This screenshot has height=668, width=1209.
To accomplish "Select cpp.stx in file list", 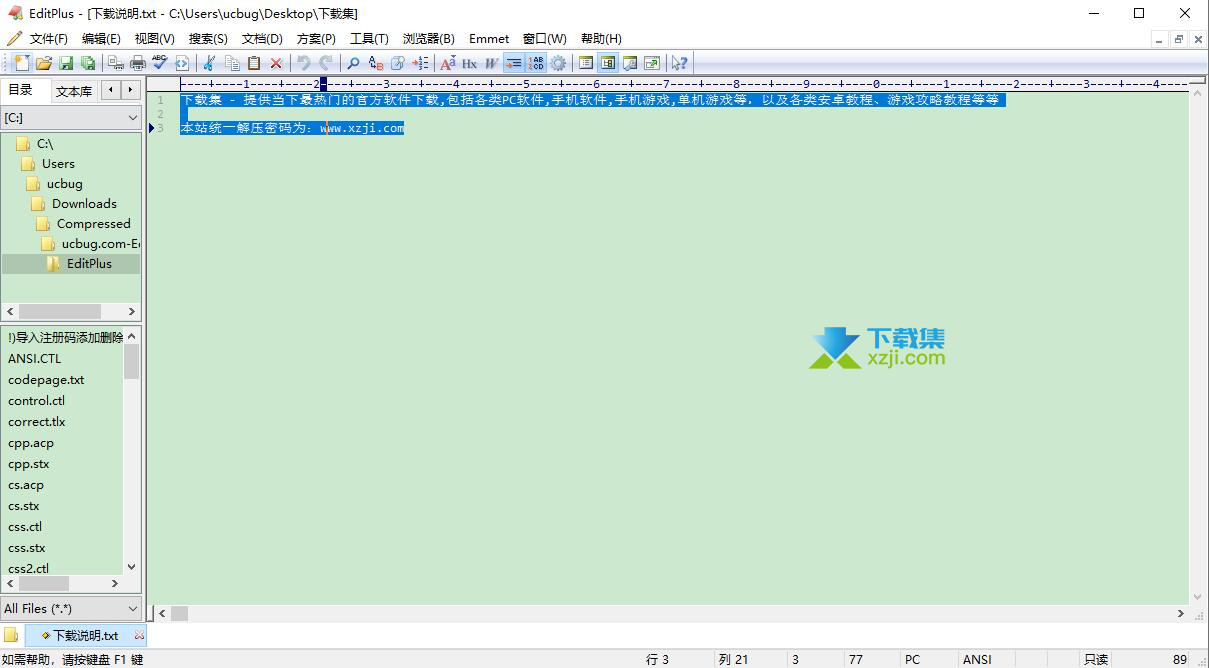I will tap(28, 463).
